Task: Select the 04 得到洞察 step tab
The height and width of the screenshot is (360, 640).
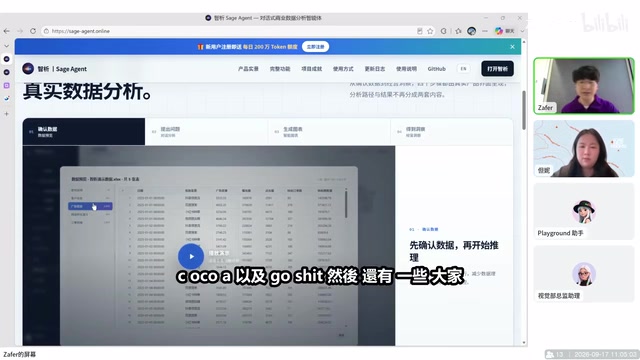Action: [451, 132]
